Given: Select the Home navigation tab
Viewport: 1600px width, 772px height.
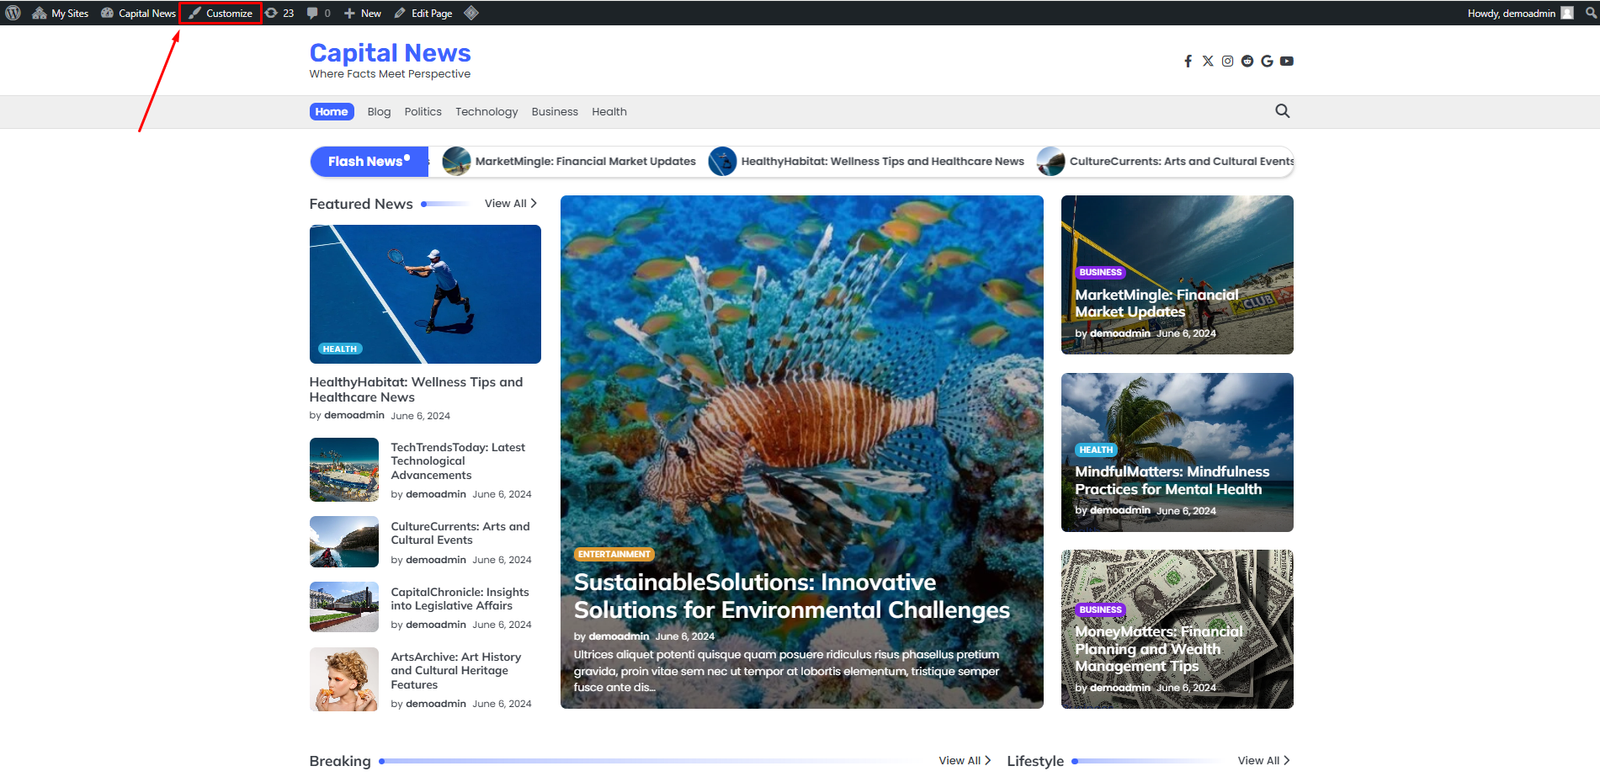Looking at the screenshot, I should 332,112.
